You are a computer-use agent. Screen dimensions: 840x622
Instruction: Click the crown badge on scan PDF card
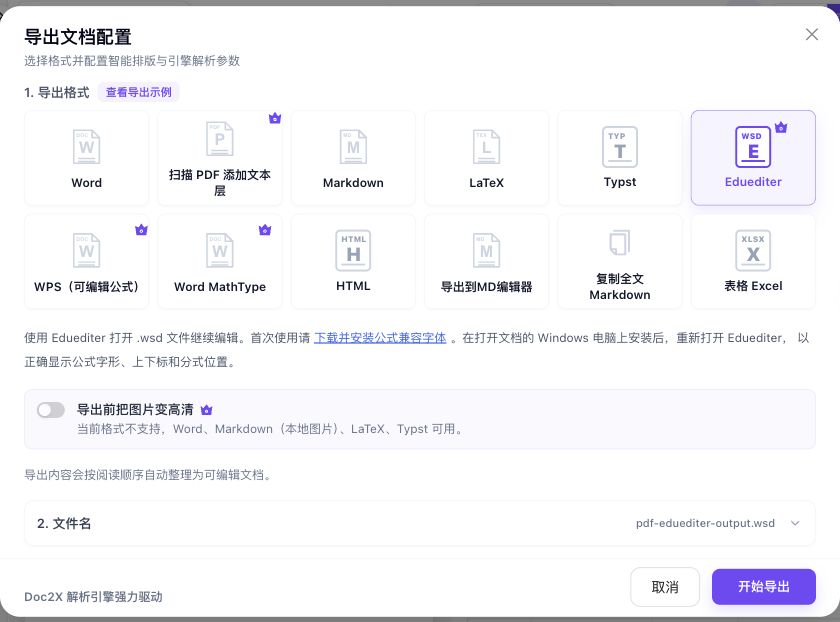click(x=275, y=118)
